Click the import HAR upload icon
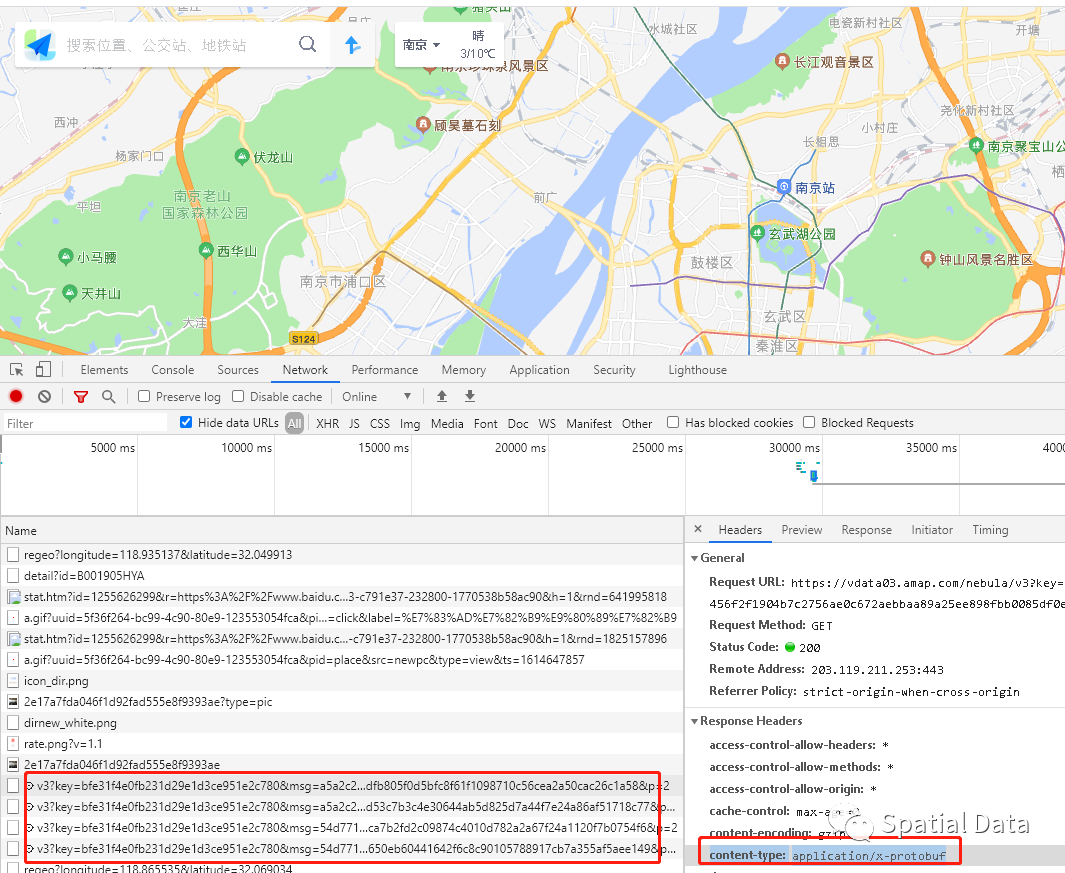The image size is (1065, 873). 442,396
